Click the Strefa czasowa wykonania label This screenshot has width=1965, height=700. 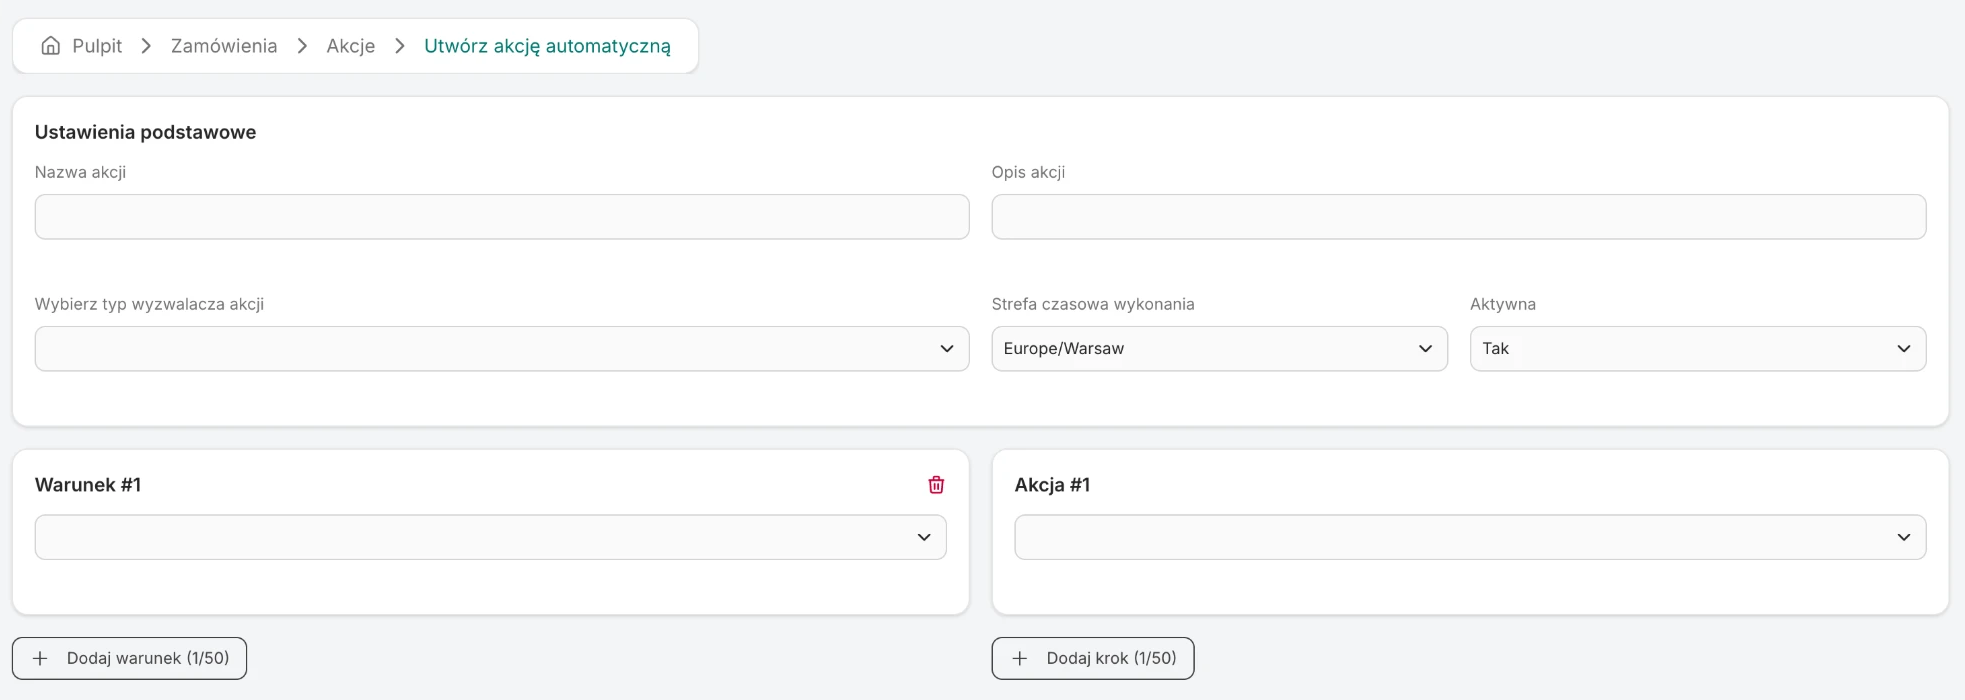point(1093,304)
